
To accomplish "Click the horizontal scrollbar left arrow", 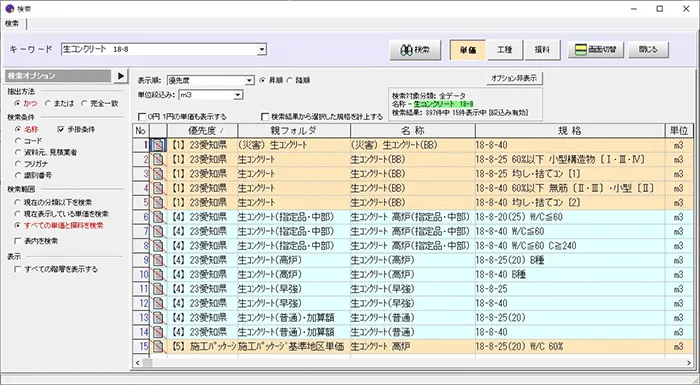I will click(138, 363).
